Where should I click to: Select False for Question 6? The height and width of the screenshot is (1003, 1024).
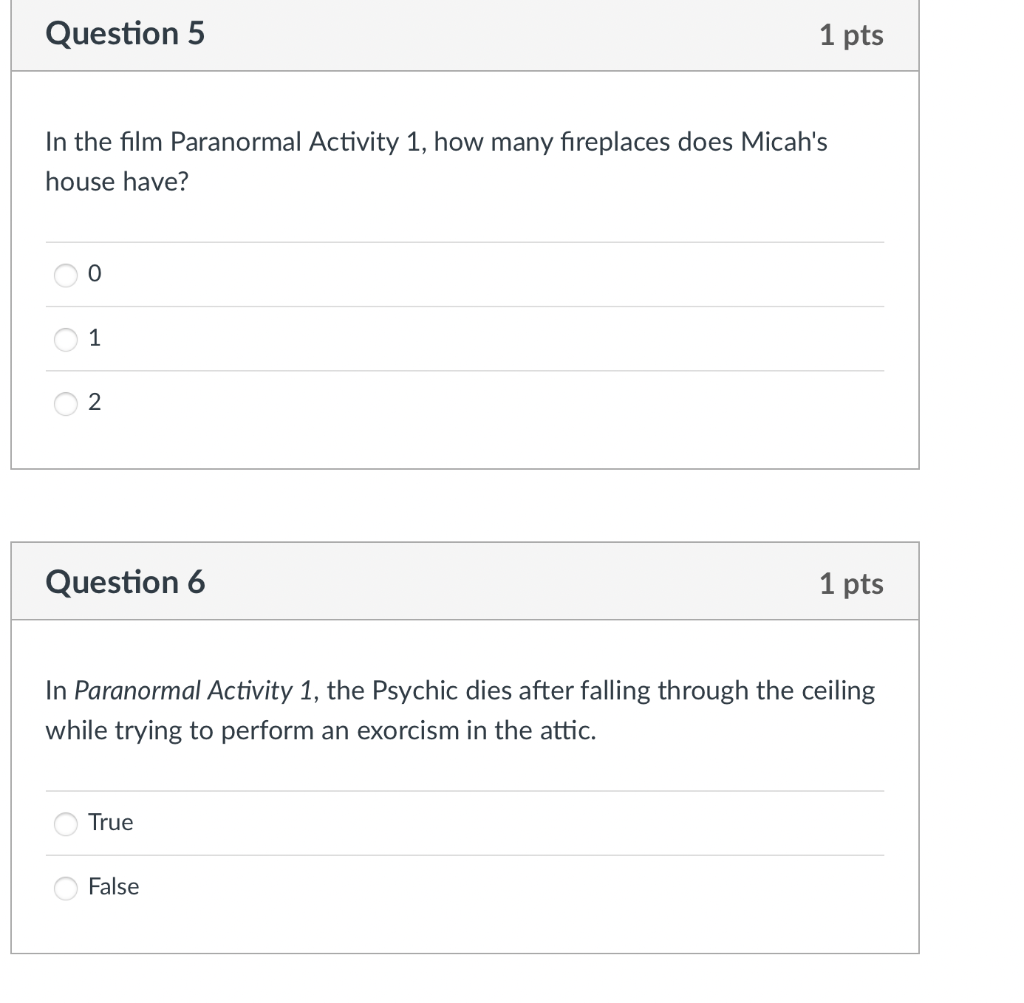point(64,887)
